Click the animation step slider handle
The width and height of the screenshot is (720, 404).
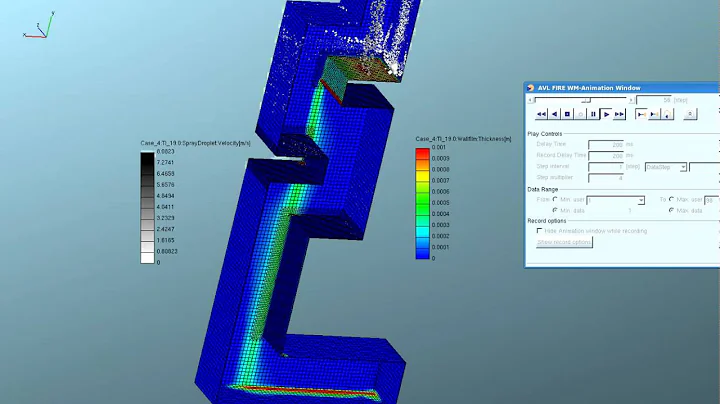pyautogui.click(x=585, y=100)
